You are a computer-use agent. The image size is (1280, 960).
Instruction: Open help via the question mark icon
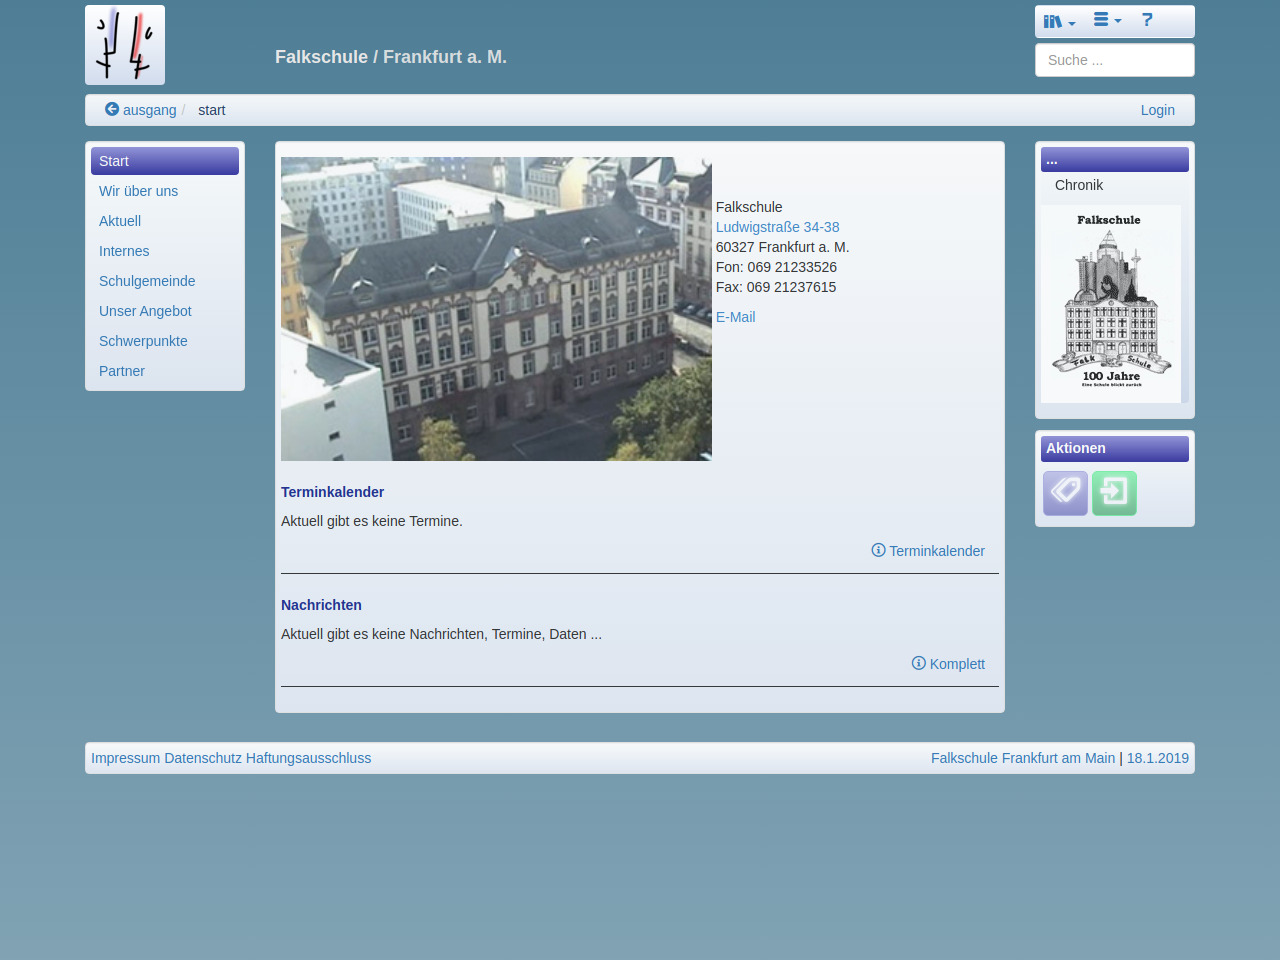pos(1147,20)
